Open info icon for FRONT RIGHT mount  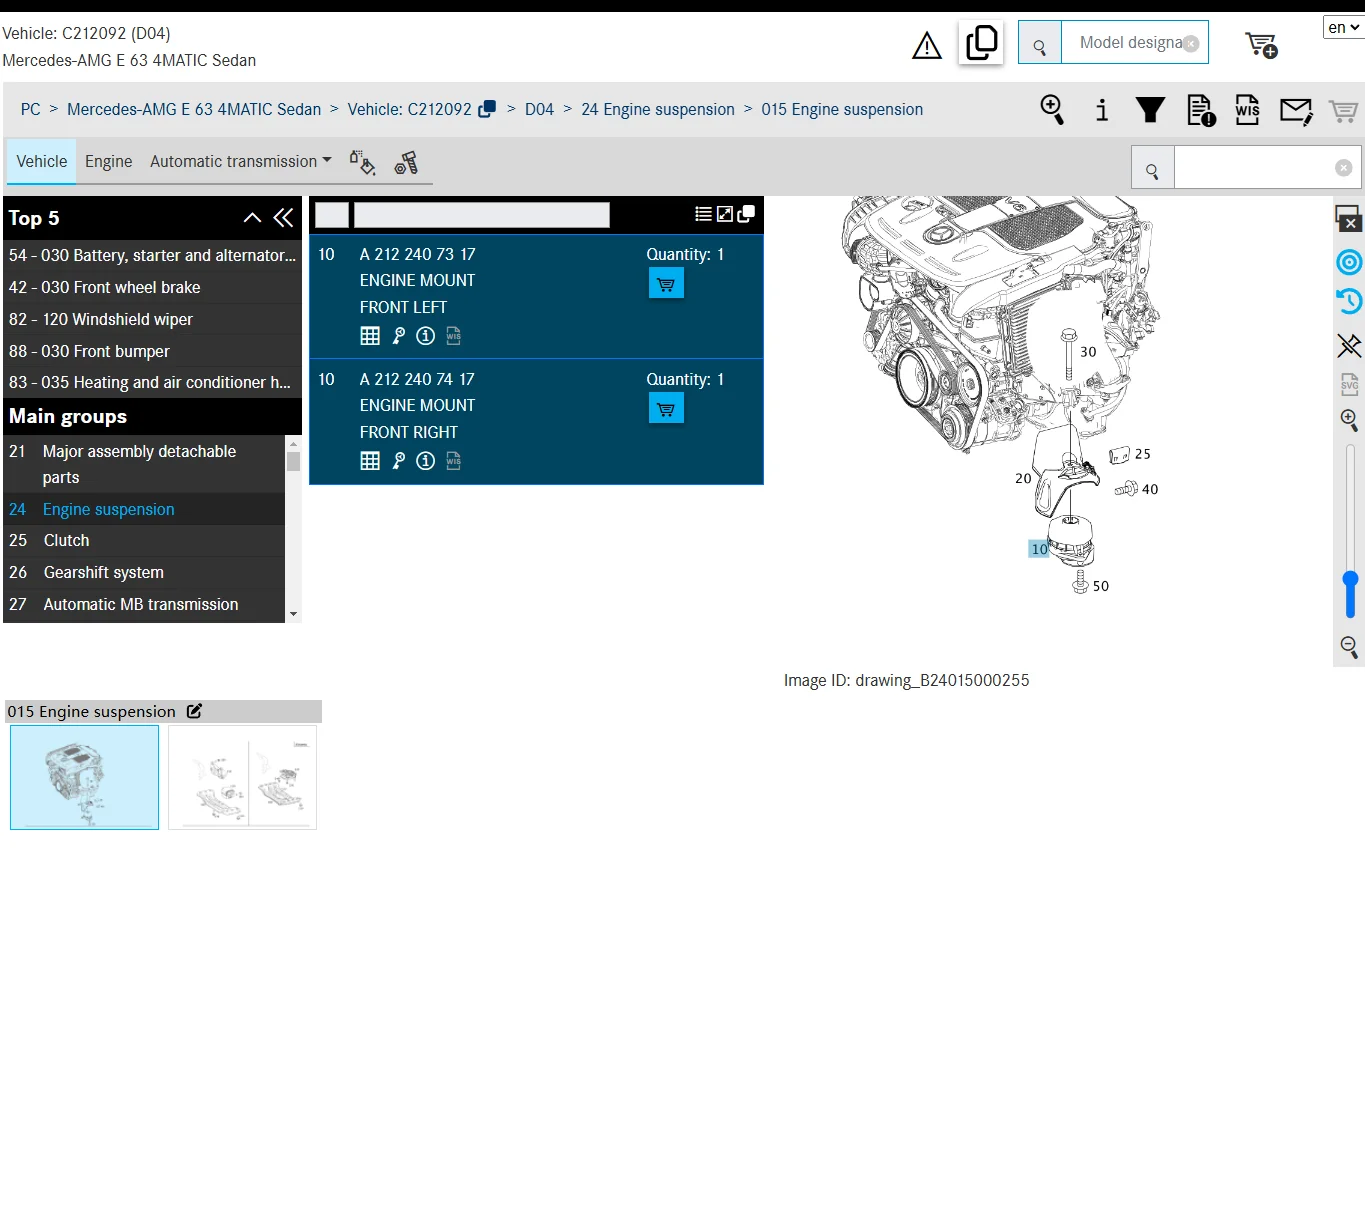click(x=426, y=461)
